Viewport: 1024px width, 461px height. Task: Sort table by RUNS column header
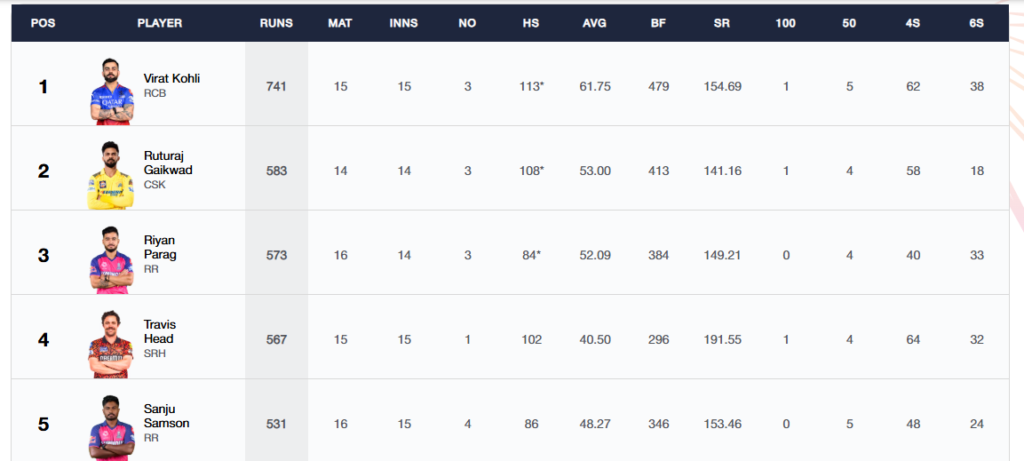(x=276, y=24)
